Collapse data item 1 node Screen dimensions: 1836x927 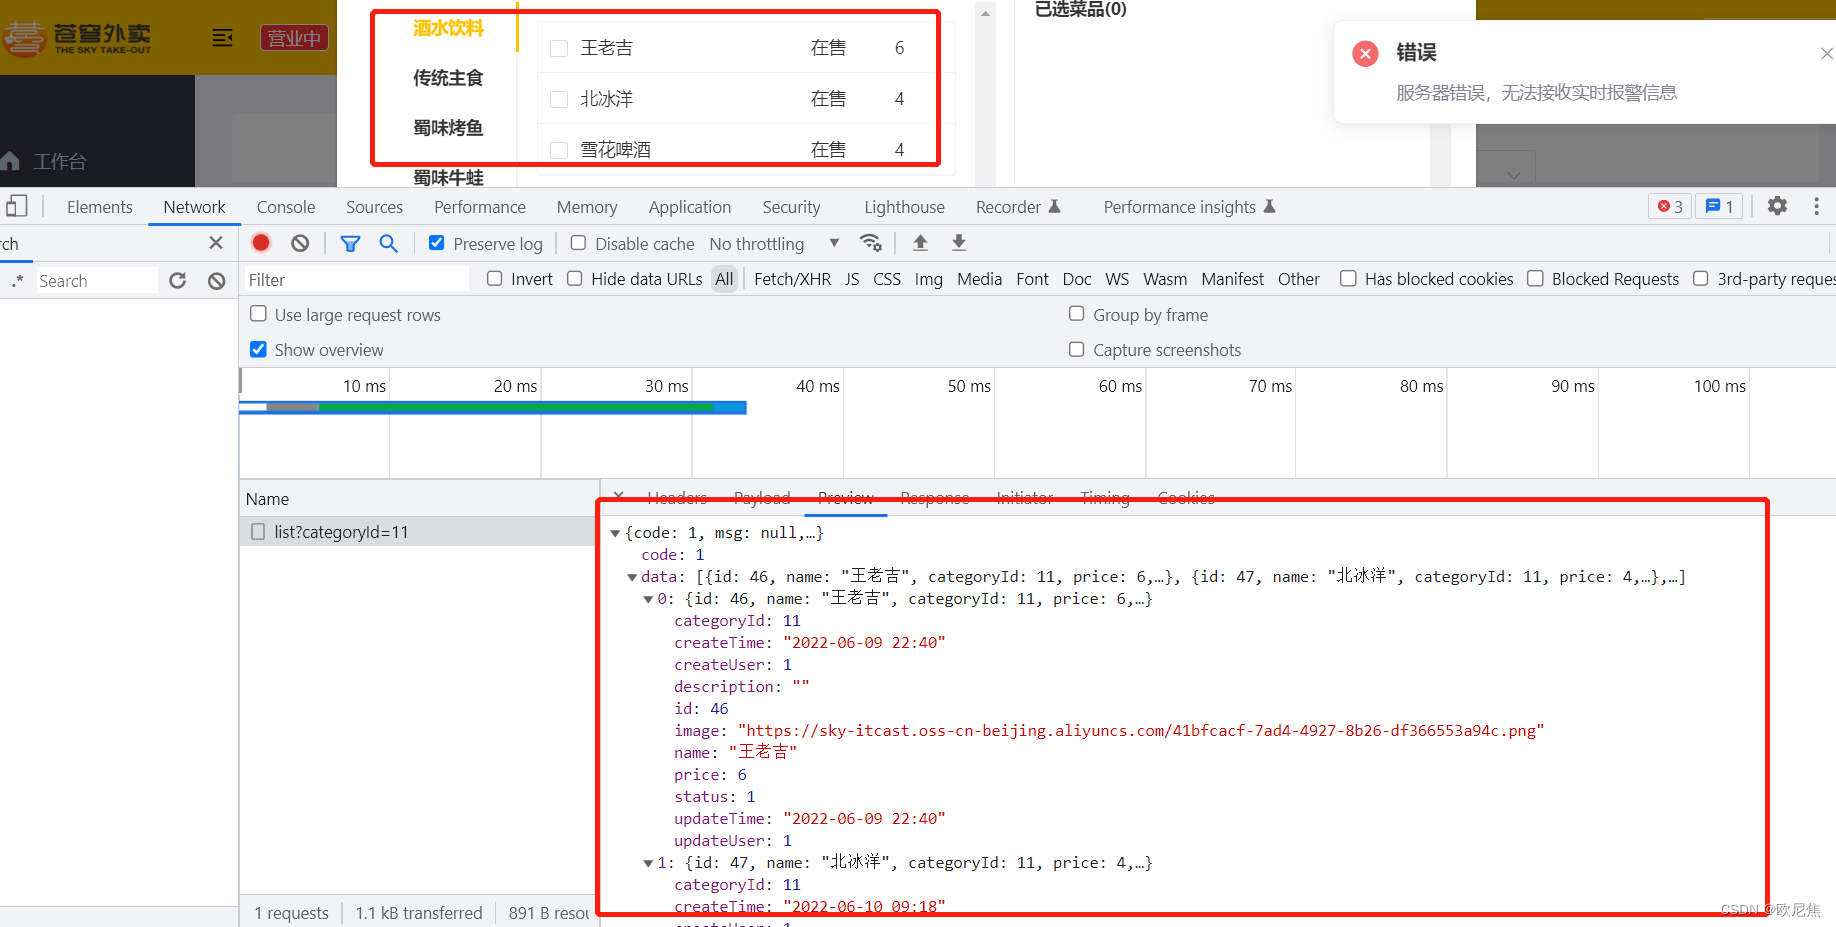[x=648, y=863]
